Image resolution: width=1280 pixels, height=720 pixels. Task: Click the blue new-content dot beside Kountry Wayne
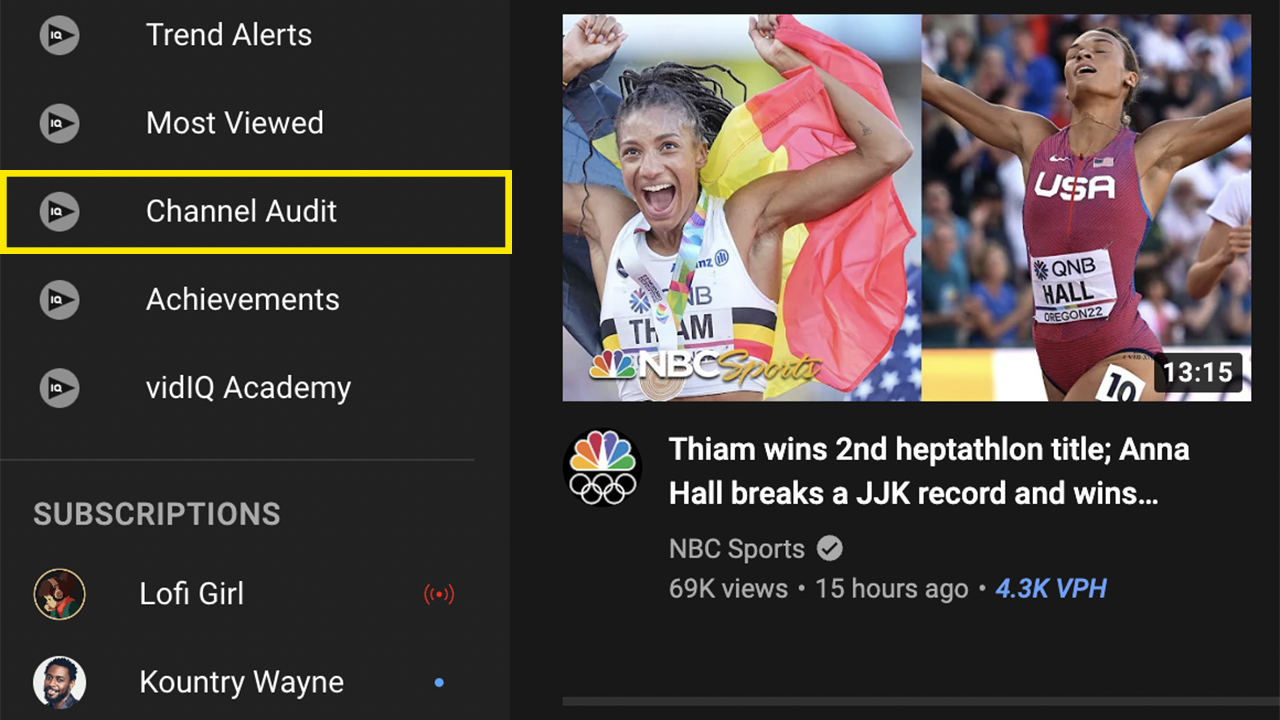439,682
